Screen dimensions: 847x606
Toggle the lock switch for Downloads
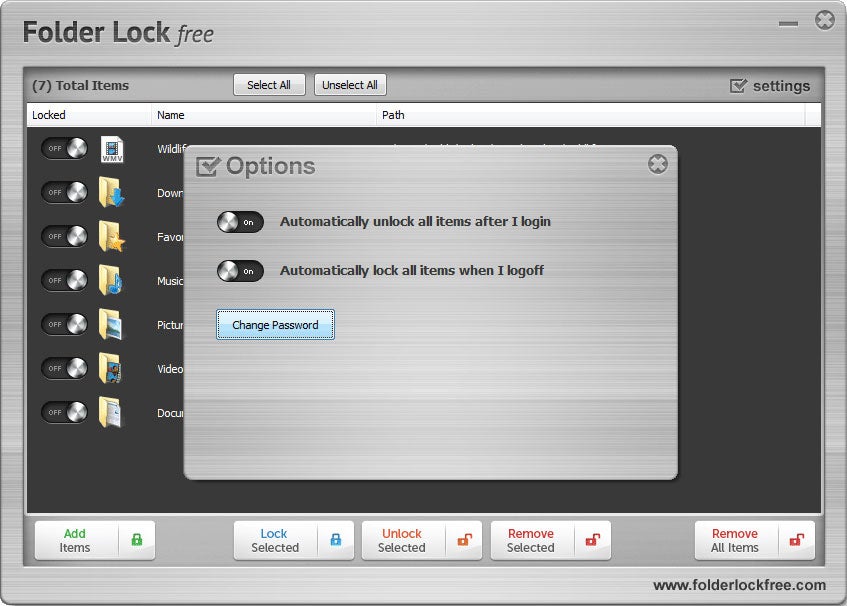pos(64,192)
